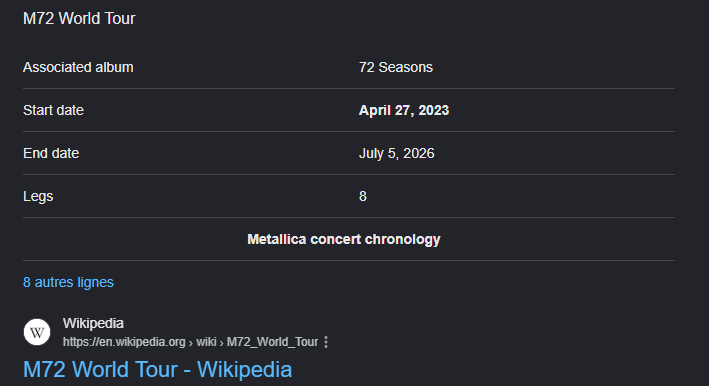Click the bold 'April 27, 2023' date

(x=404, y=110)
